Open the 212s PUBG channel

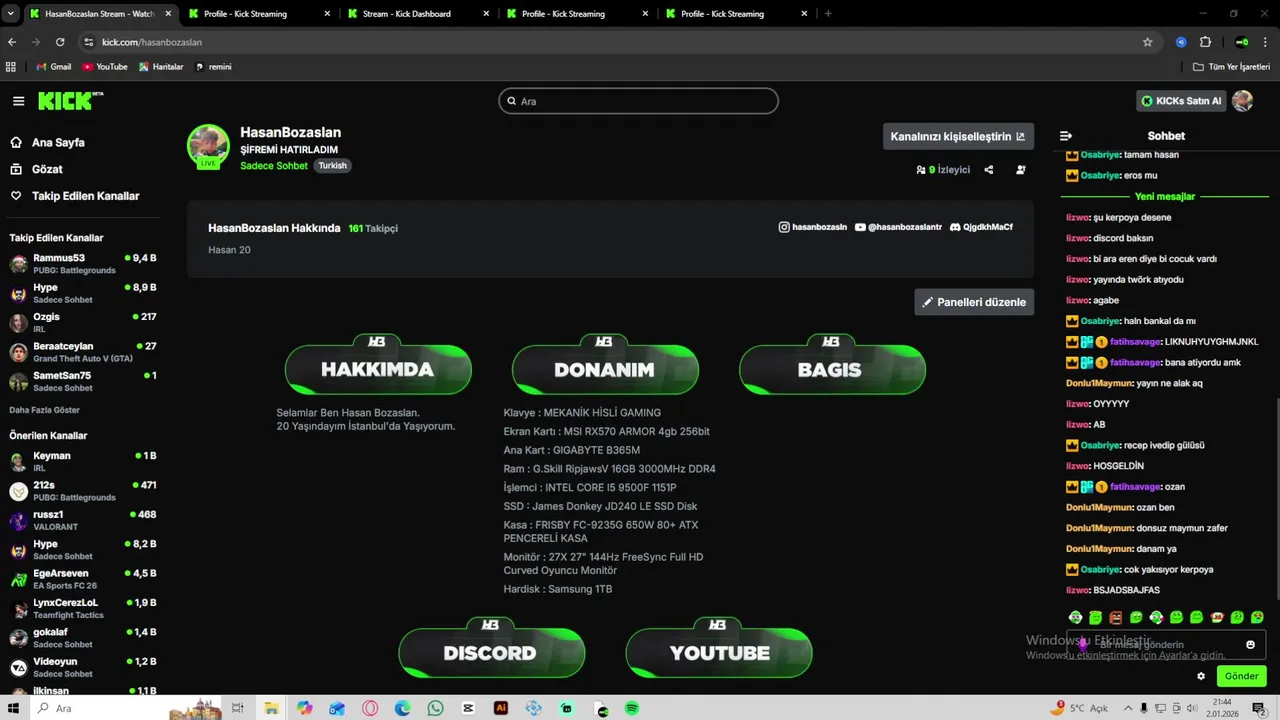coord(83,491)
